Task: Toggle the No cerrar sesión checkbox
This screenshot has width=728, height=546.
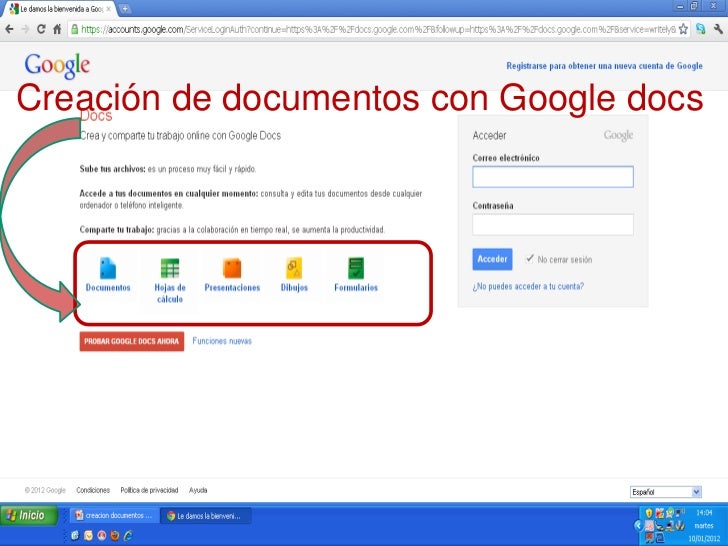Action: [530, 259]
